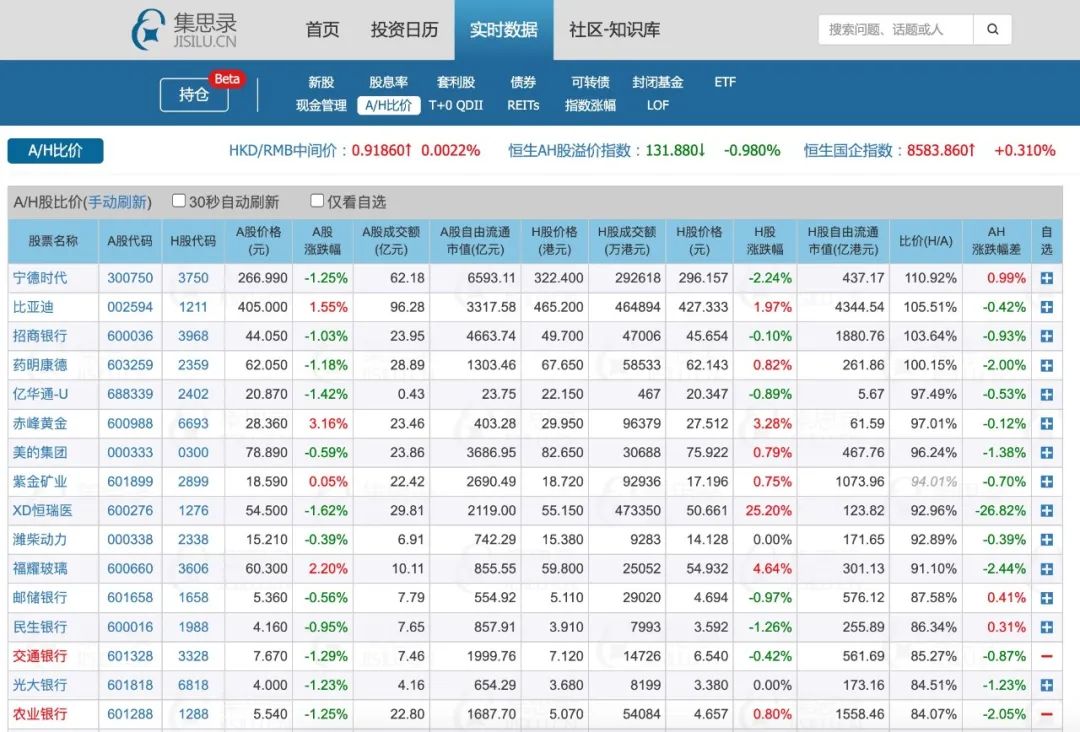
Task: Add 潍柴动力 to watchlist with plus icon
Action: pos(1046,540)
